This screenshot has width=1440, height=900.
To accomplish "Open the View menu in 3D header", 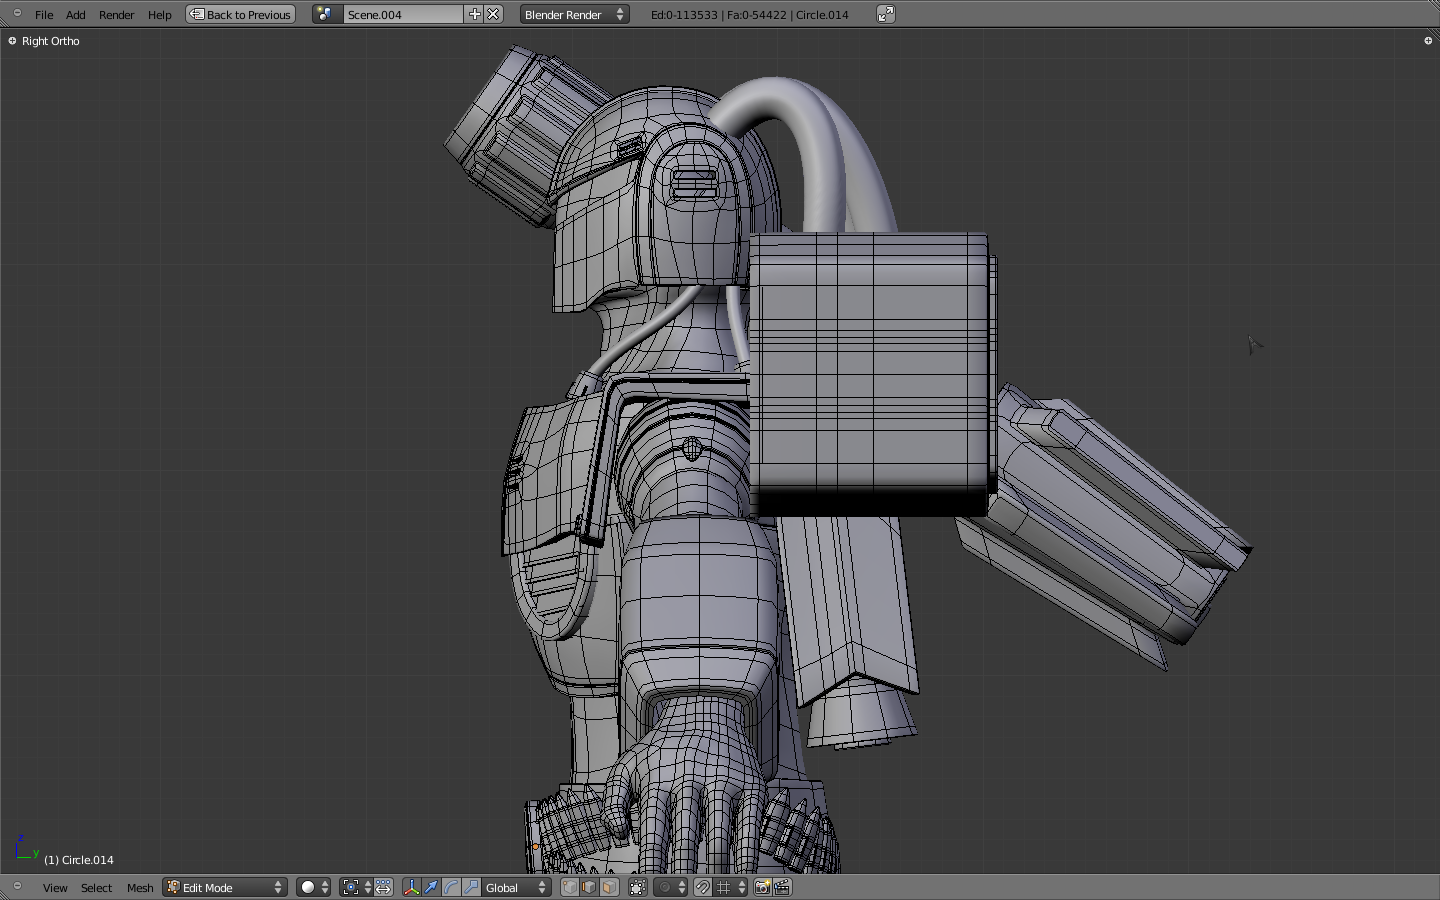I will 55,888.
